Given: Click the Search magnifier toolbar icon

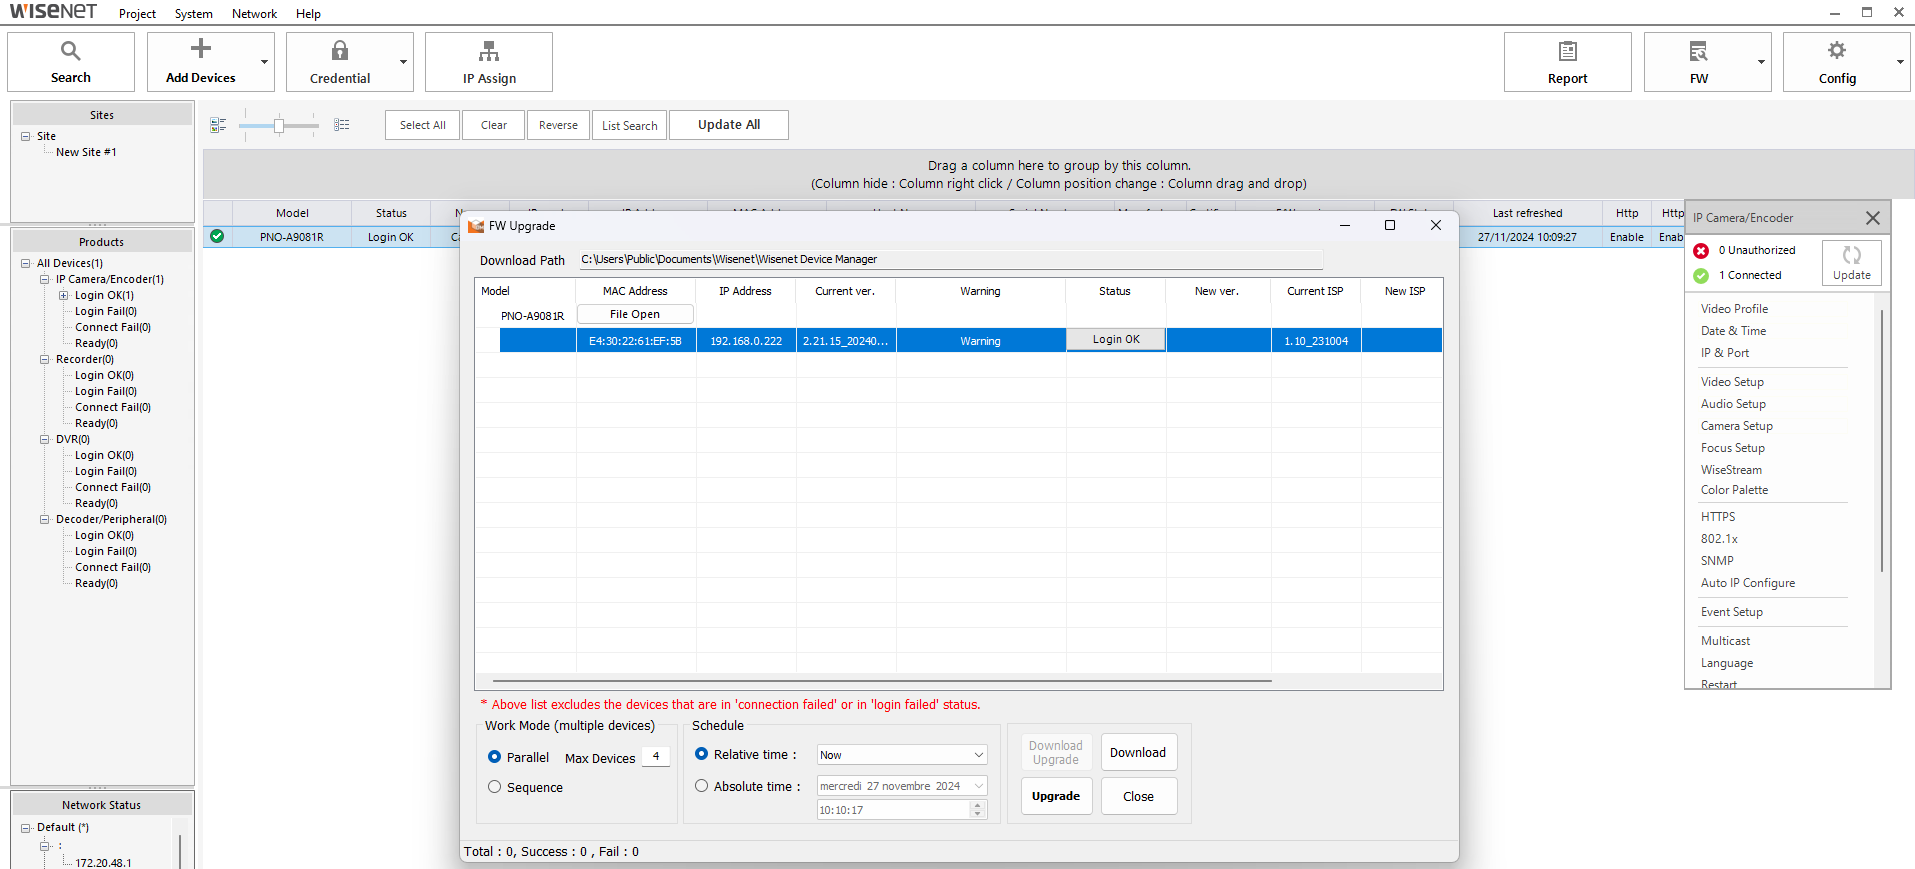Looking at the screenshot, I should (x=70, y=50).
